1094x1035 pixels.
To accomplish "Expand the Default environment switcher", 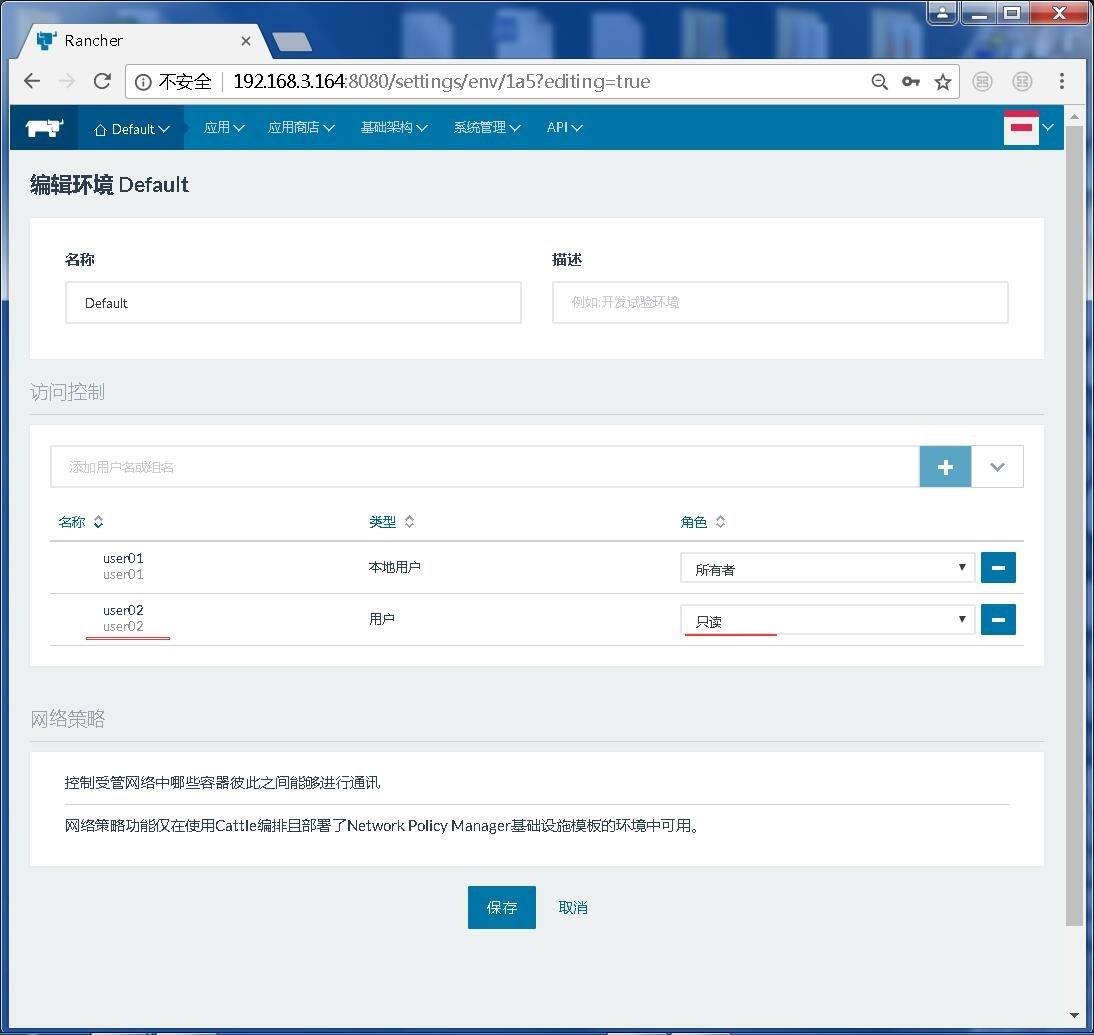I will tap(131, 127).
